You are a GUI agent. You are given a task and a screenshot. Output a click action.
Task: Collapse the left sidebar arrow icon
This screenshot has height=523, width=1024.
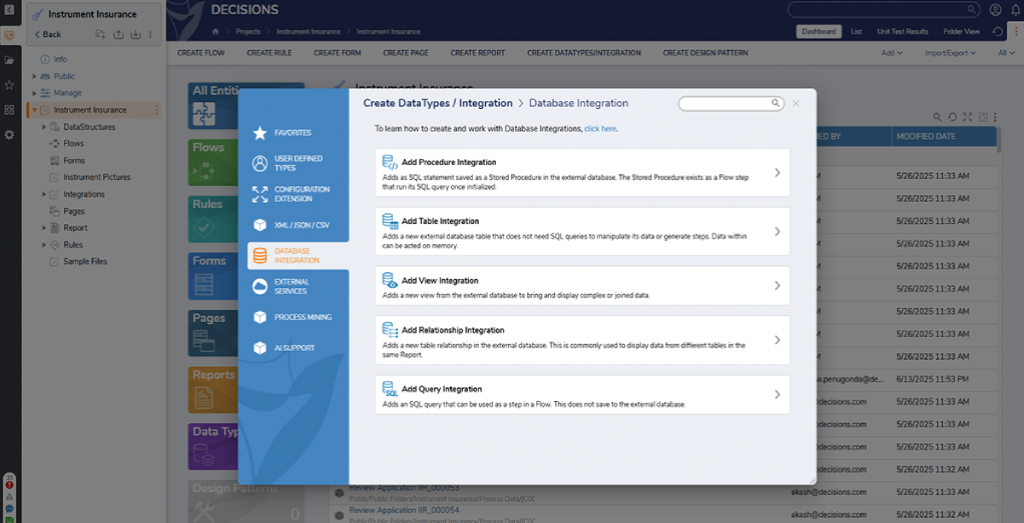9,10
